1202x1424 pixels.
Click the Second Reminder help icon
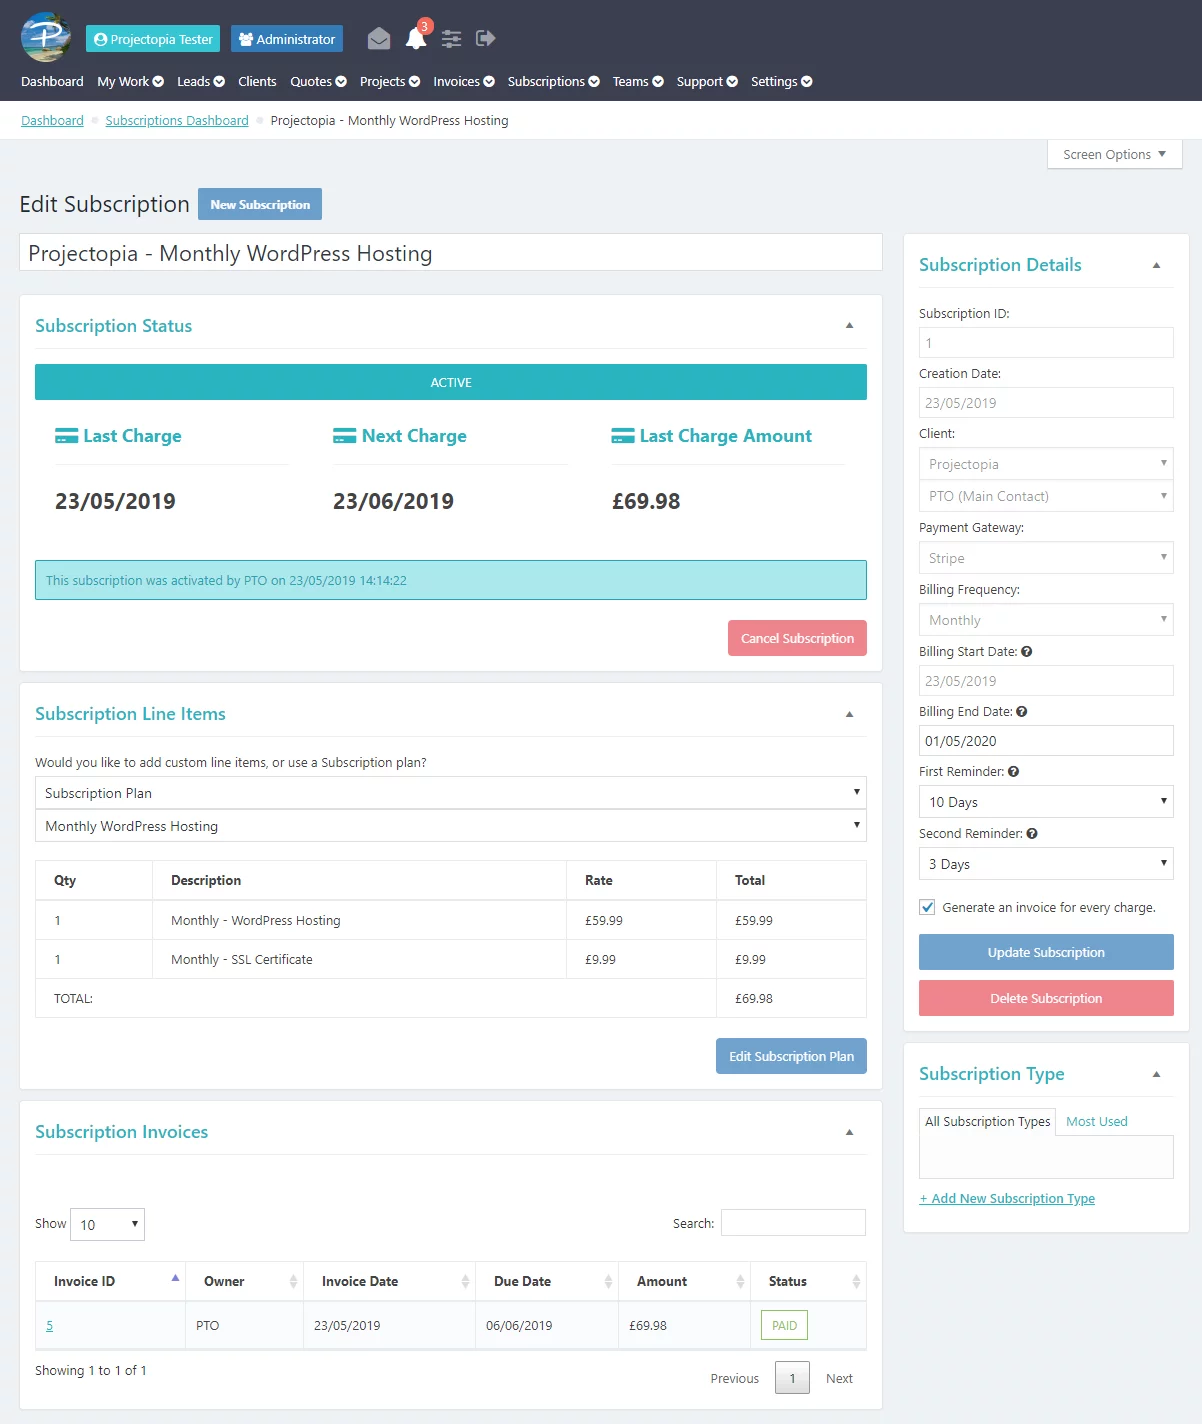click(x=1032, y=834)
